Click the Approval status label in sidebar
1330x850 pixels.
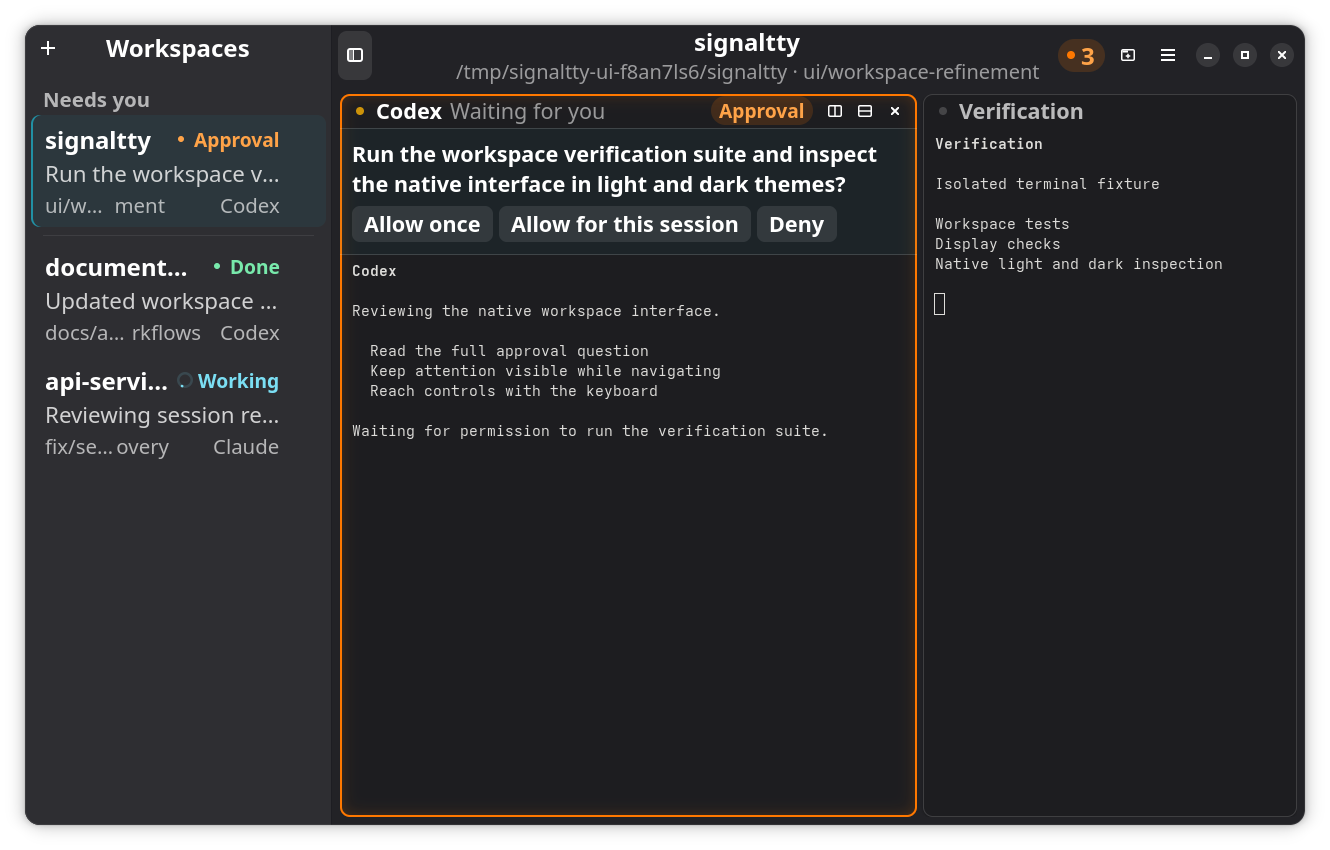(236, 140)
